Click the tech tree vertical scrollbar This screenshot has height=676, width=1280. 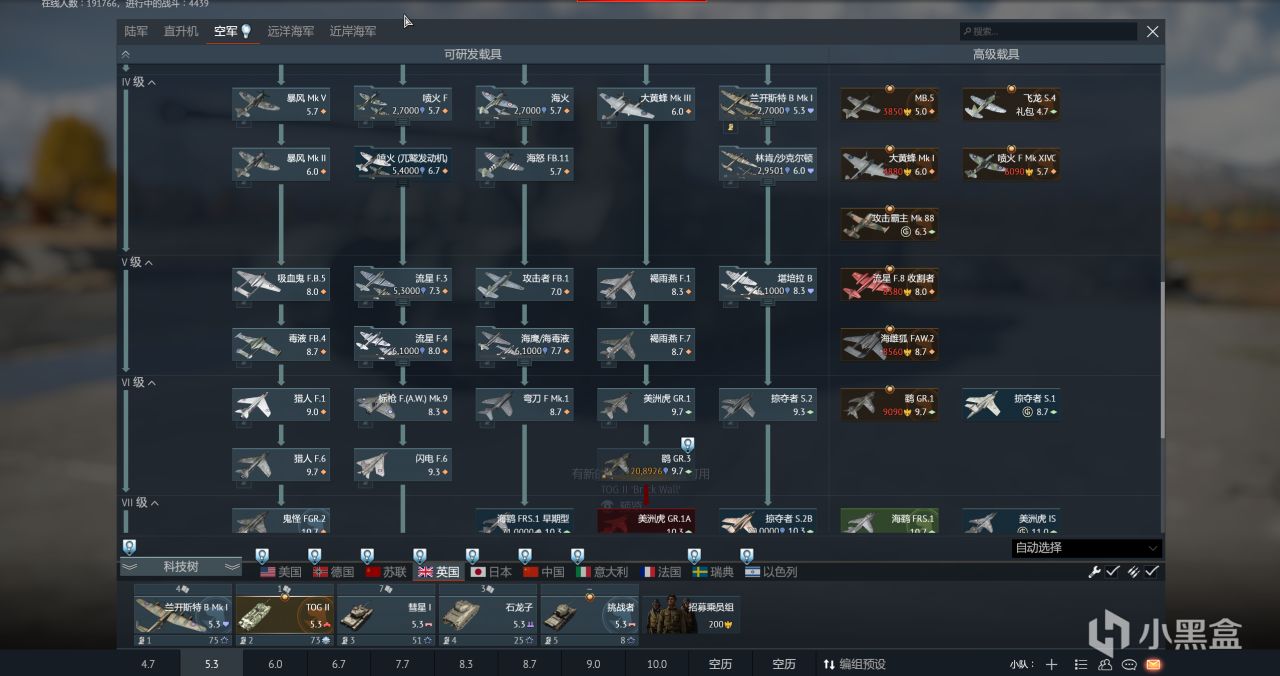1161,360
